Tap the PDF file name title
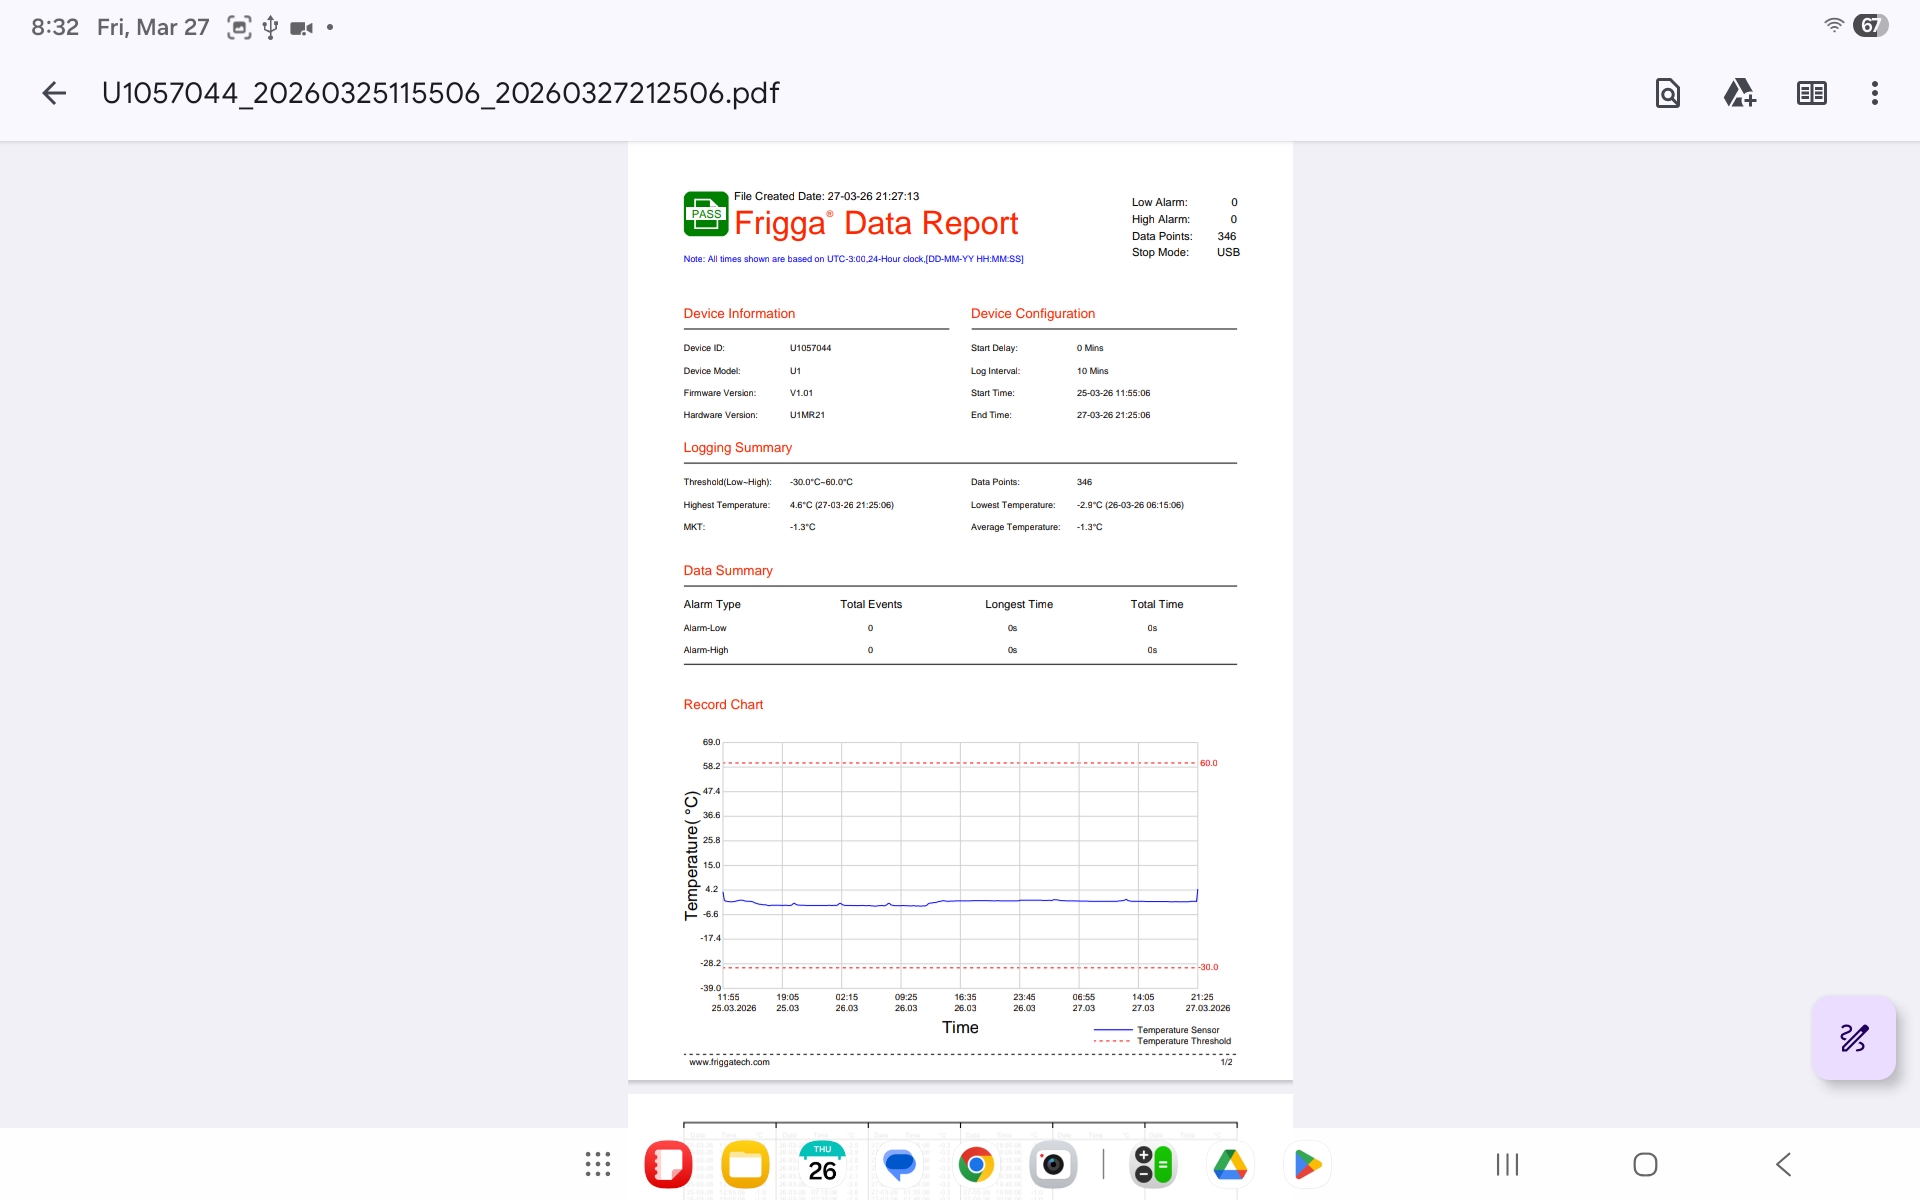The image size is (1920, 1200). click(440, 93)
